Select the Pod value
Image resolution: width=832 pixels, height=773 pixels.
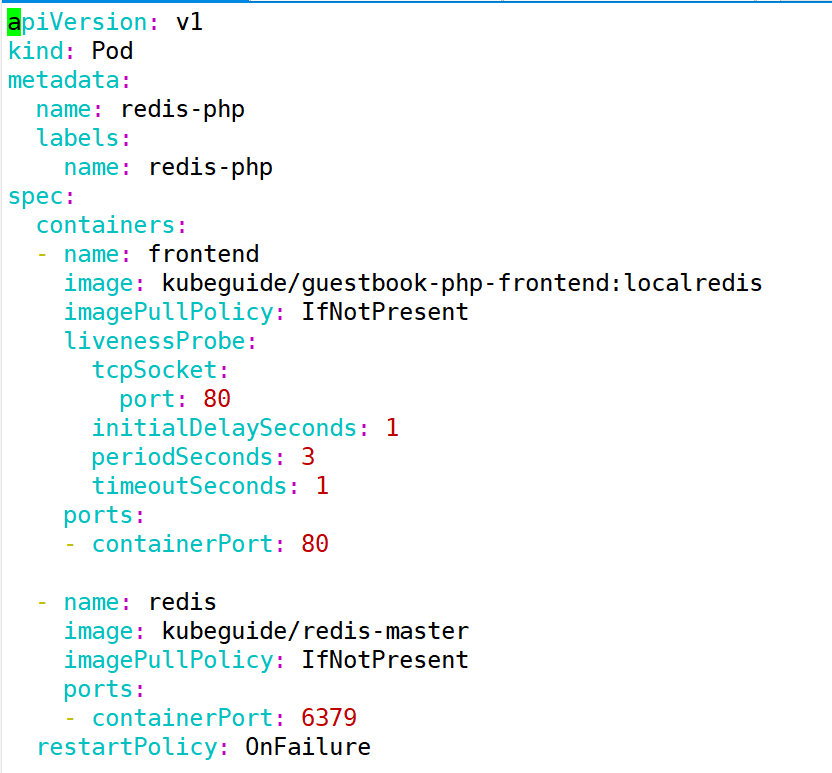coord(112,51)
